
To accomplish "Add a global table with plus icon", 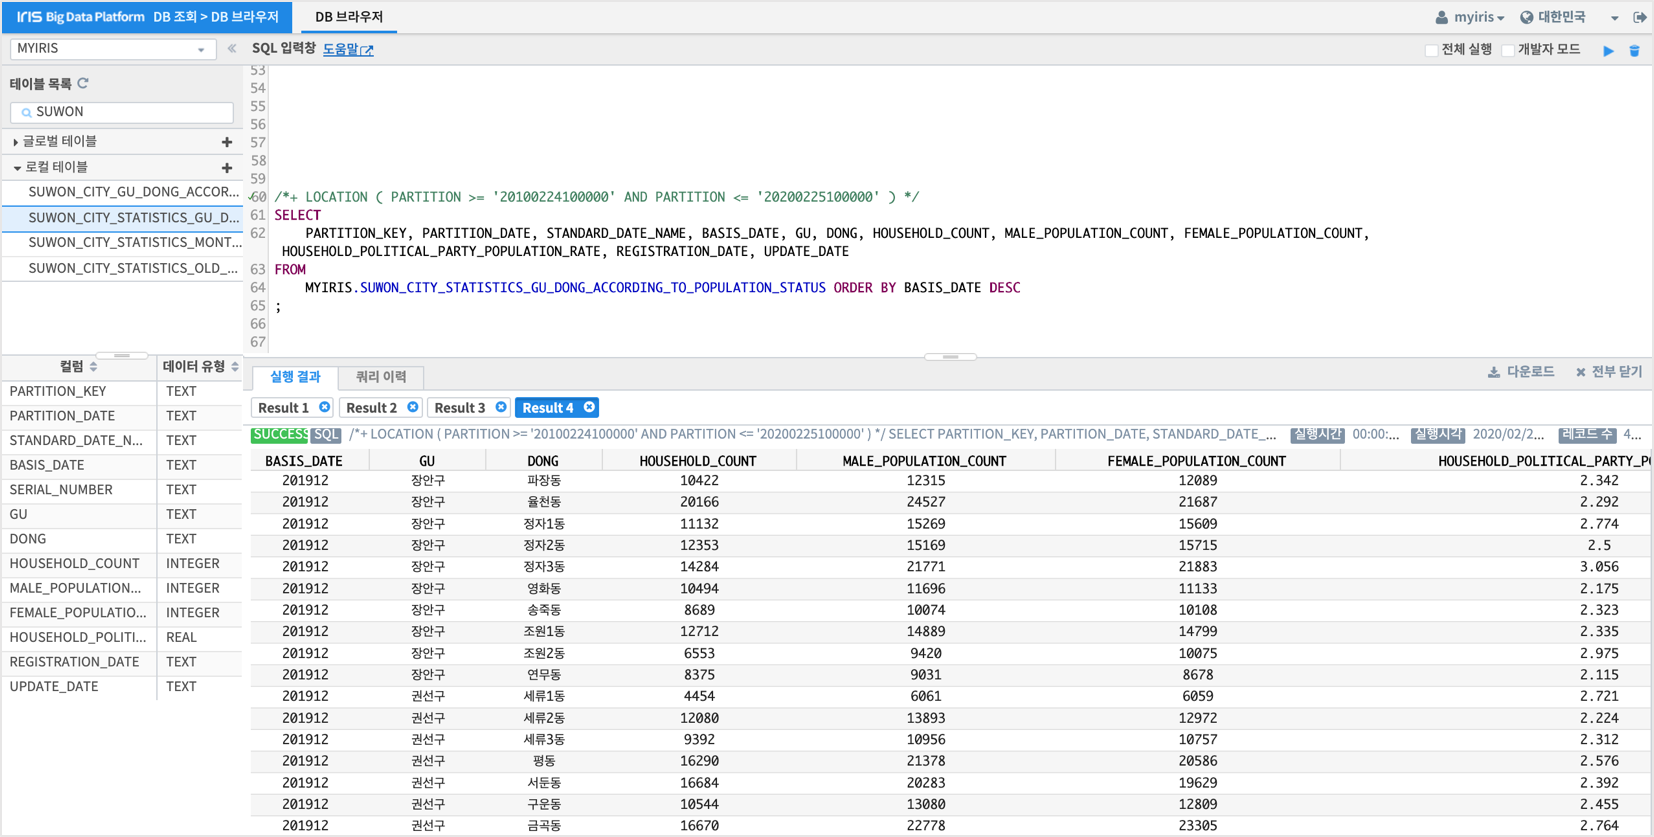I will click(x=227, y=142).
